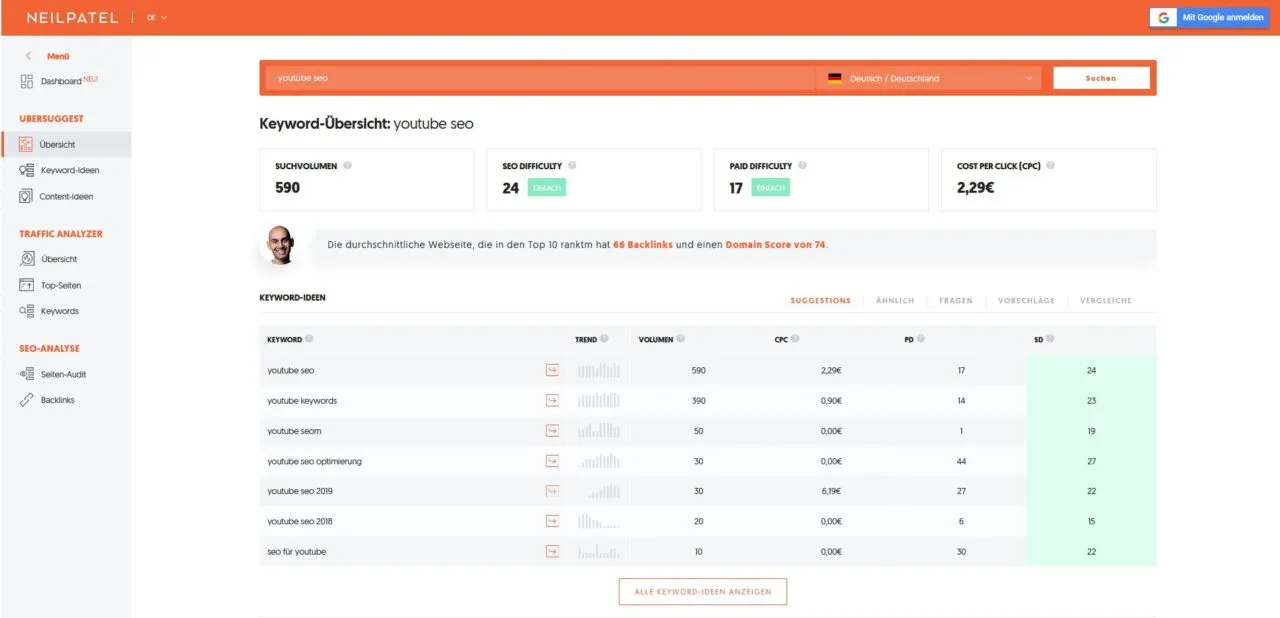Click the Content-Ideen sidebar icon
Screen dimensions: 1280x618
coord(27,197)
